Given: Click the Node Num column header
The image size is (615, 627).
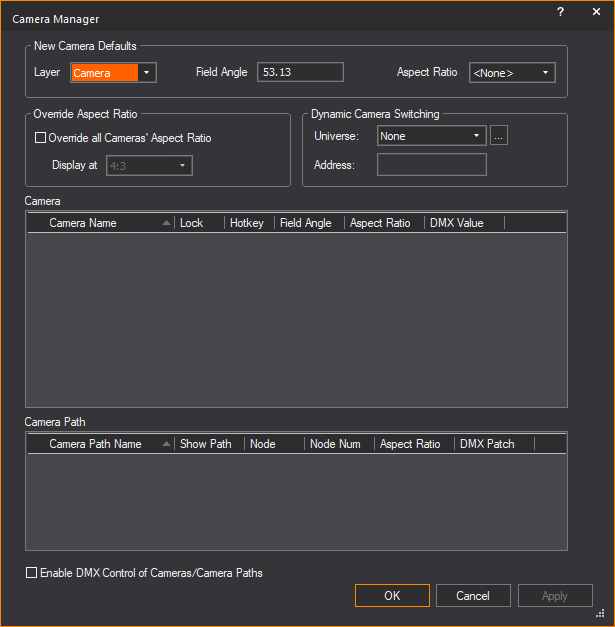Looking at the screenshot, I should 336,444.
